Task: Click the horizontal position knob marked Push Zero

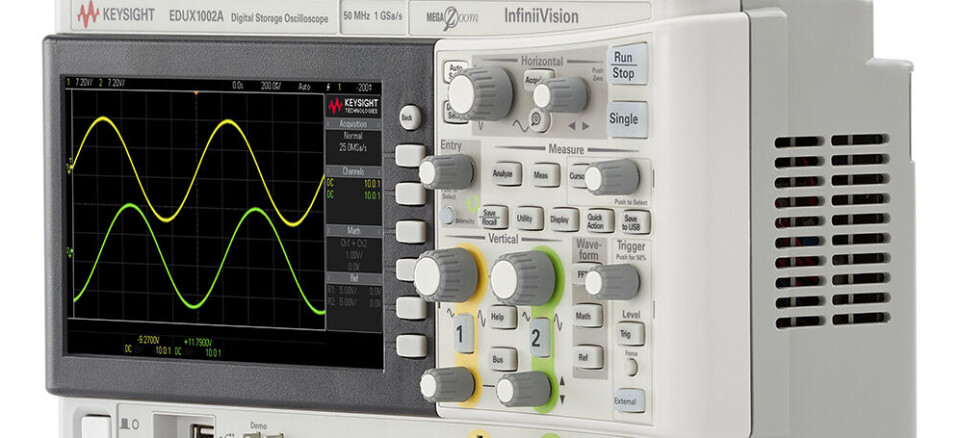Action: click(560, 95)
